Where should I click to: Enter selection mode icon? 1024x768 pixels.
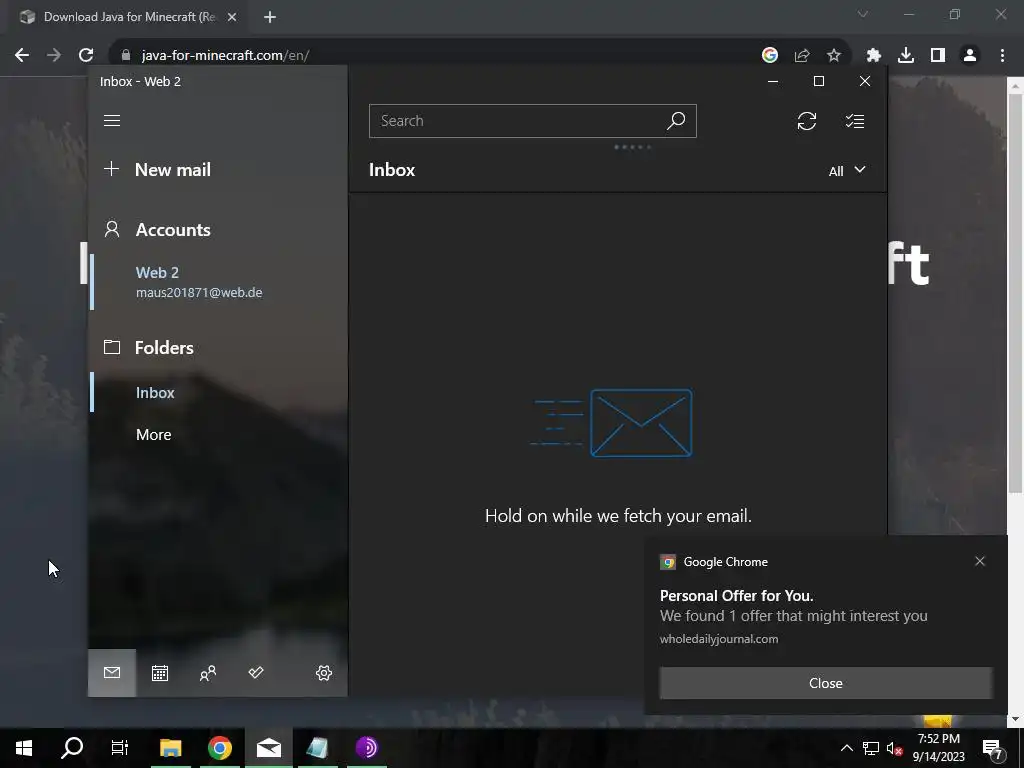point(855,121)
